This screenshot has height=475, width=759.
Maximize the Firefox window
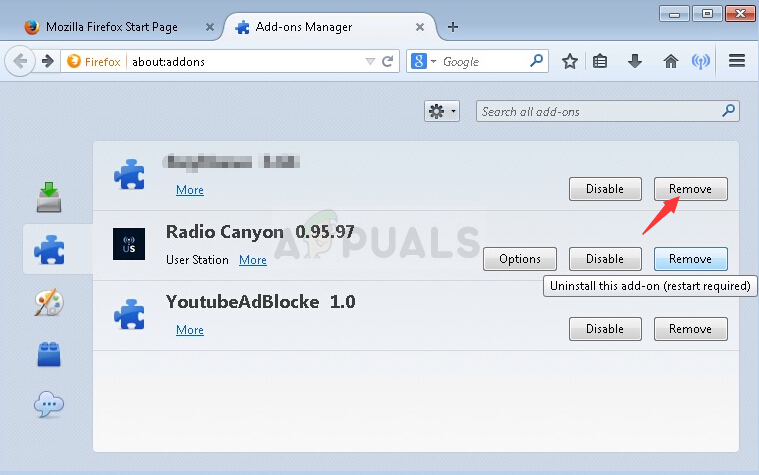(x=707, y=14)
